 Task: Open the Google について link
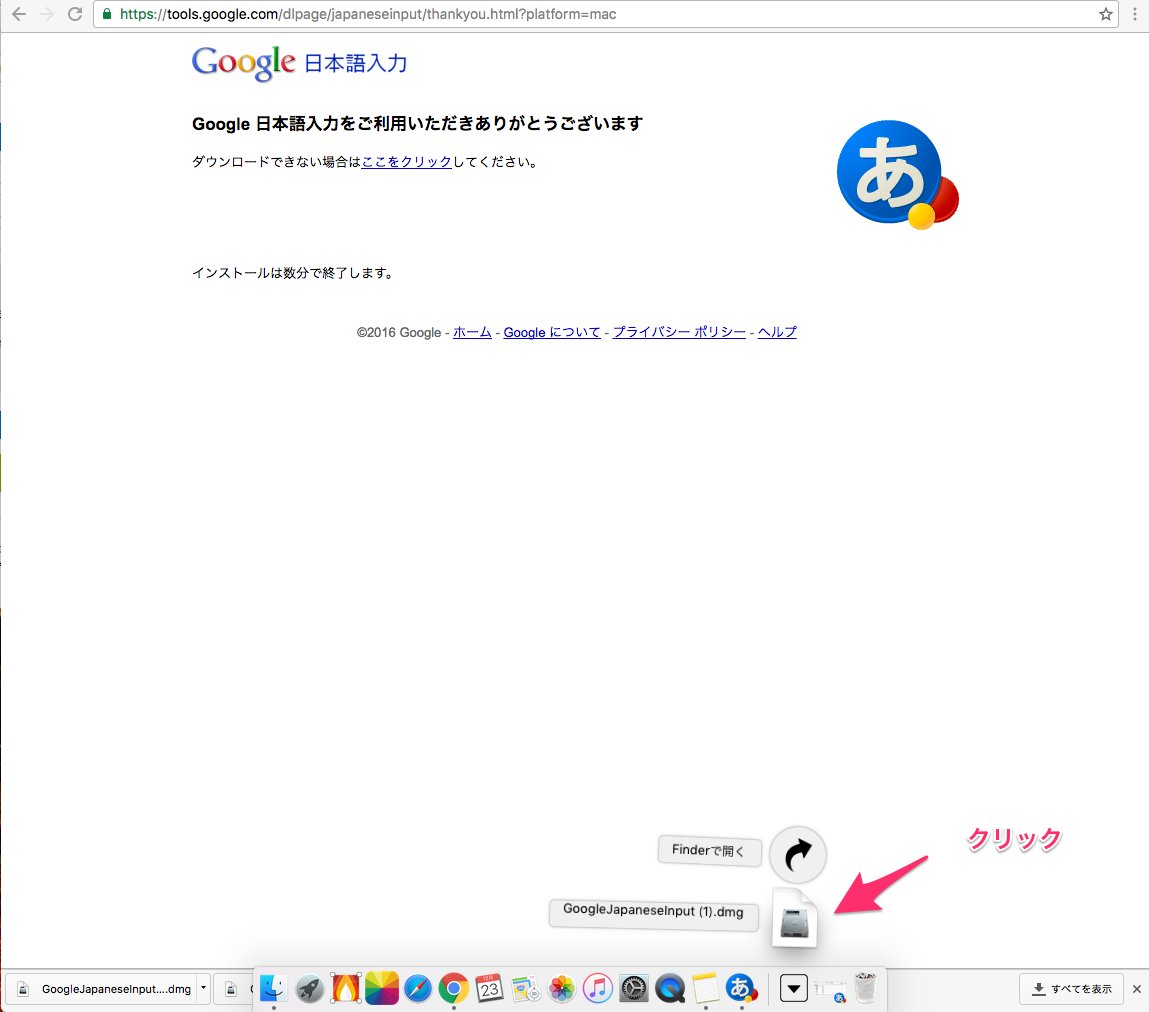552,332
